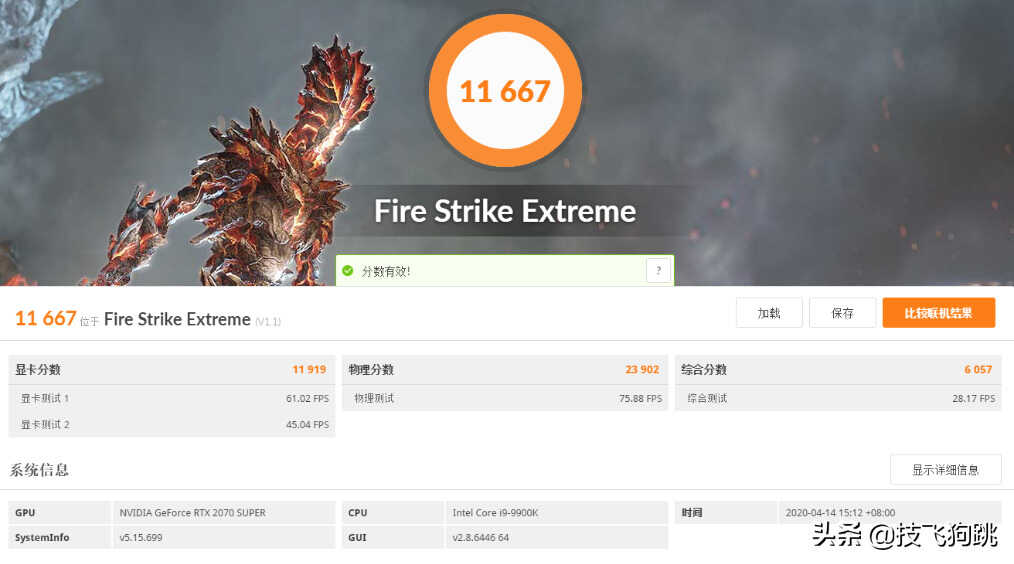Screen dimensions: 1014x564
Task: Click the 分数有效 valid score message bar
Action: [505, 270]
